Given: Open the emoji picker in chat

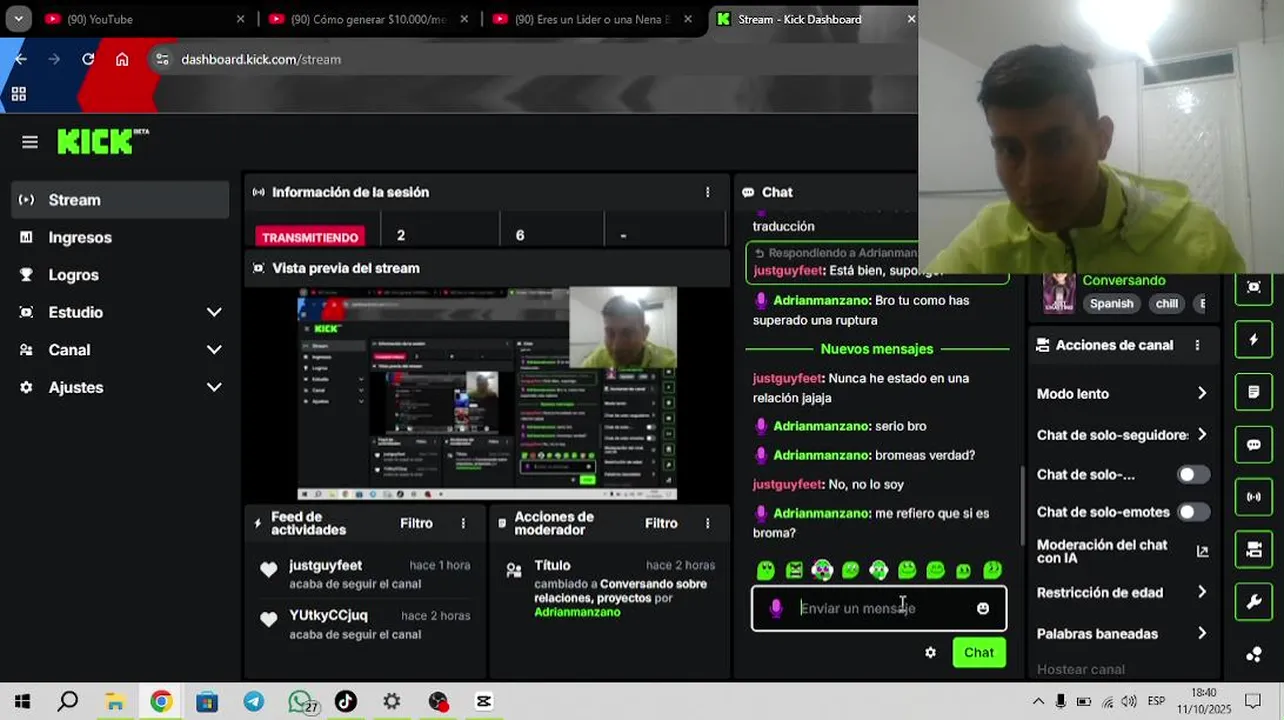Looking at the screenshot, I should click(983, 608).
